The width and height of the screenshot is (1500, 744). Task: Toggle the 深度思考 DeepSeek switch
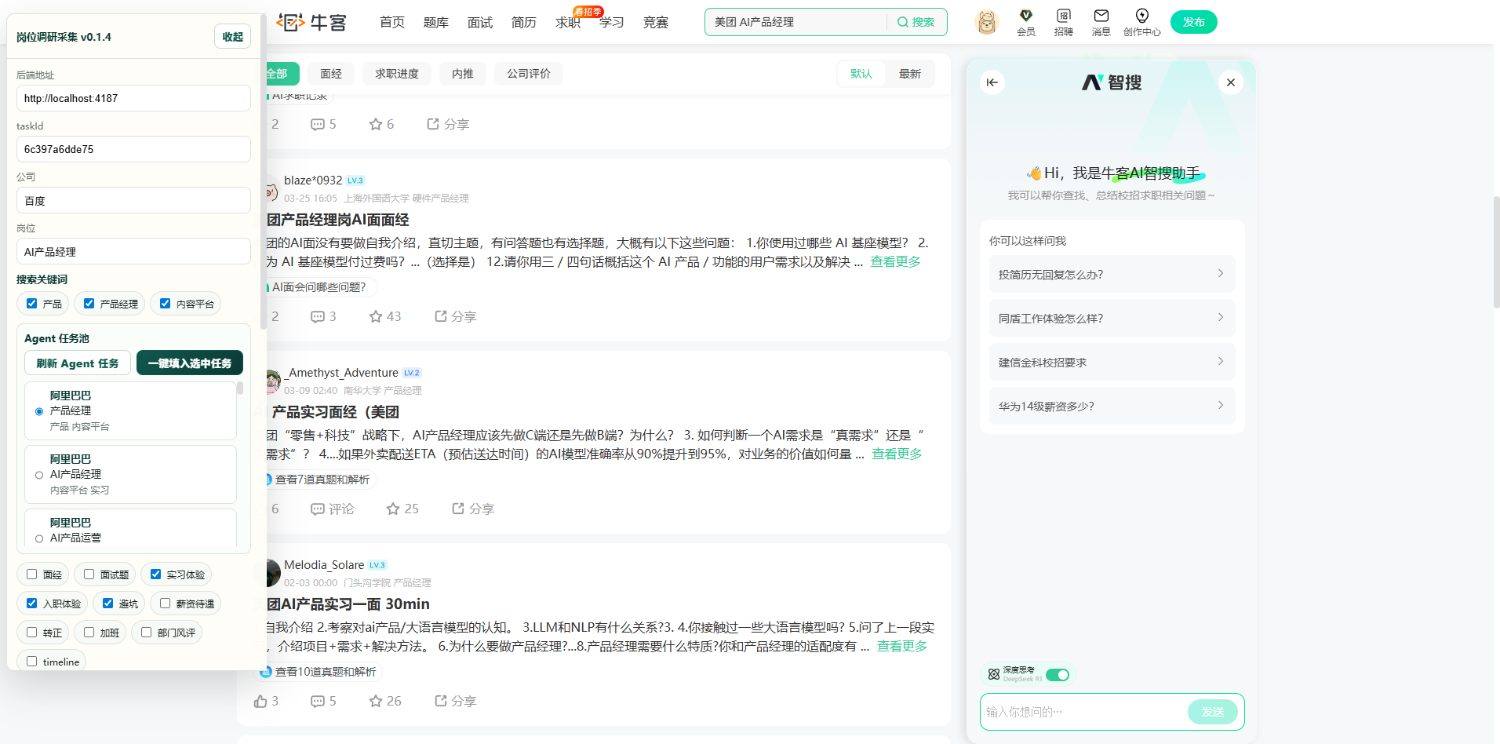(x=1057, y=674)
